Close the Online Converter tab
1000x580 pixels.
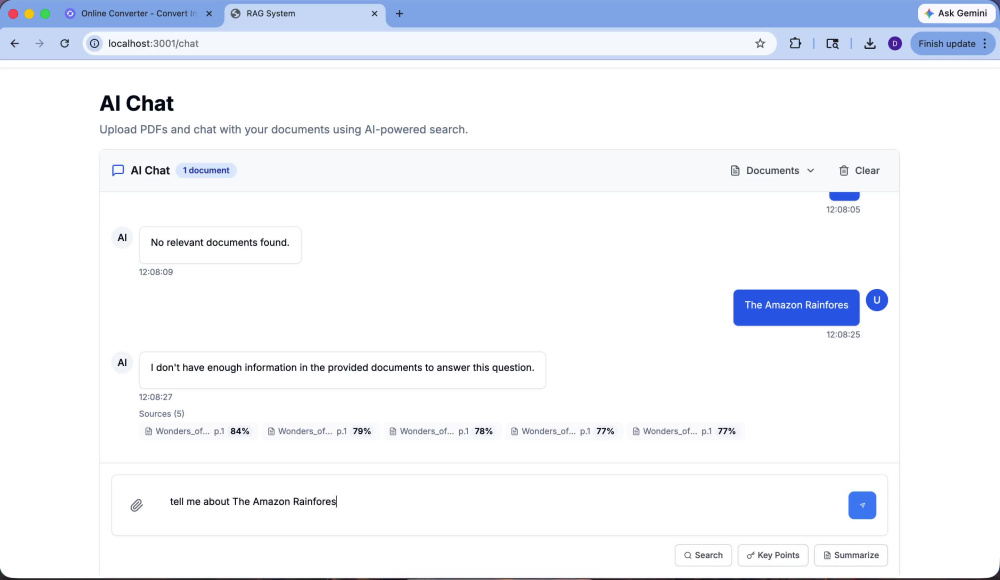pos(209,13)
